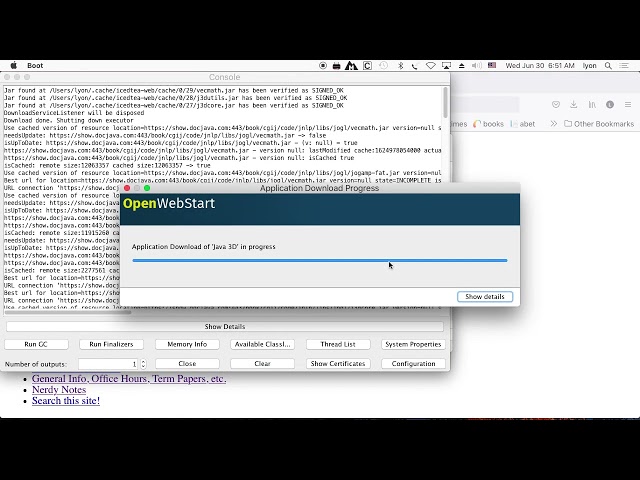The image size is (640, 480).
Task: Click the Available Classl... button
Action: click(x=262, y=344)
